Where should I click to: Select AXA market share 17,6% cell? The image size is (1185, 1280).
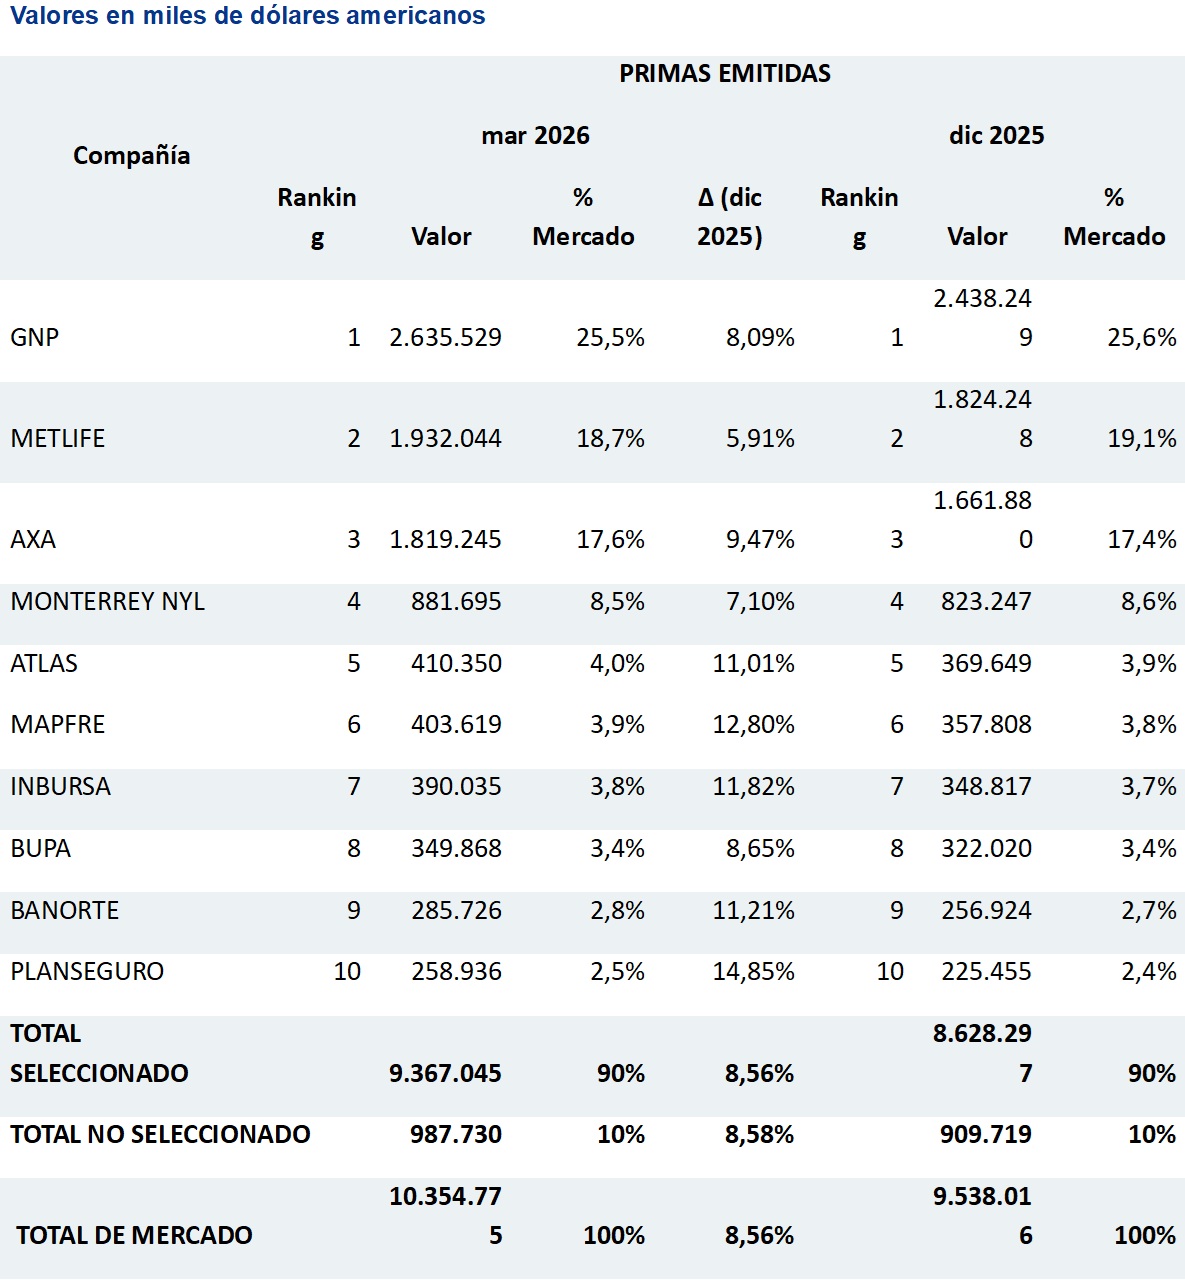(611, 540)
